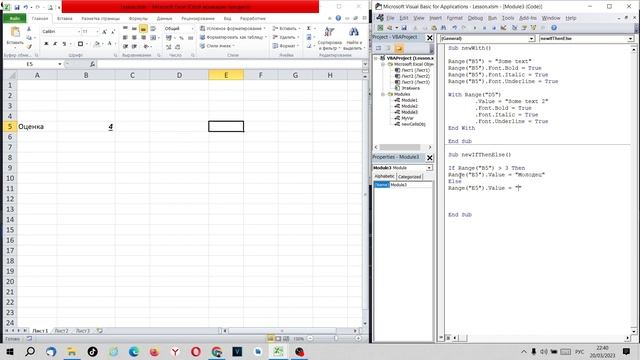
Task: Click the Sort and Filter icon
Action: pos(329,31)
